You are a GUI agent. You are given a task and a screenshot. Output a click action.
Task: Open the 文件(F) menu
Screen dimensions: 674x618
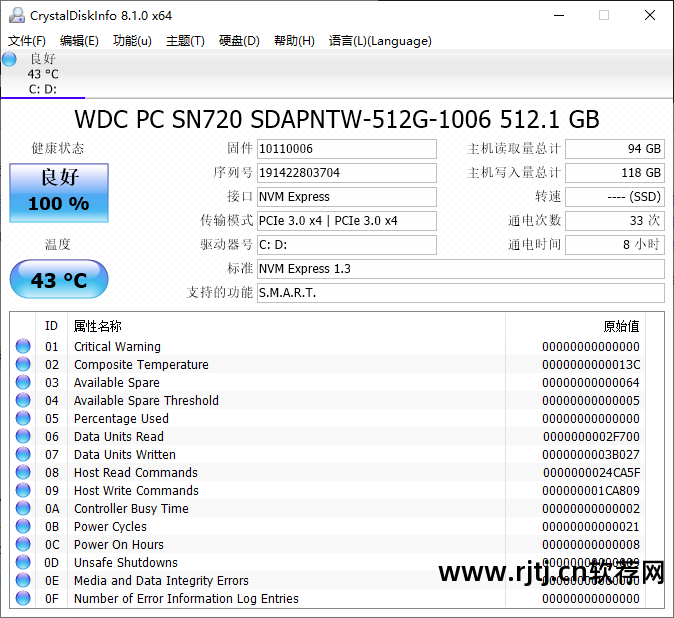27,41
